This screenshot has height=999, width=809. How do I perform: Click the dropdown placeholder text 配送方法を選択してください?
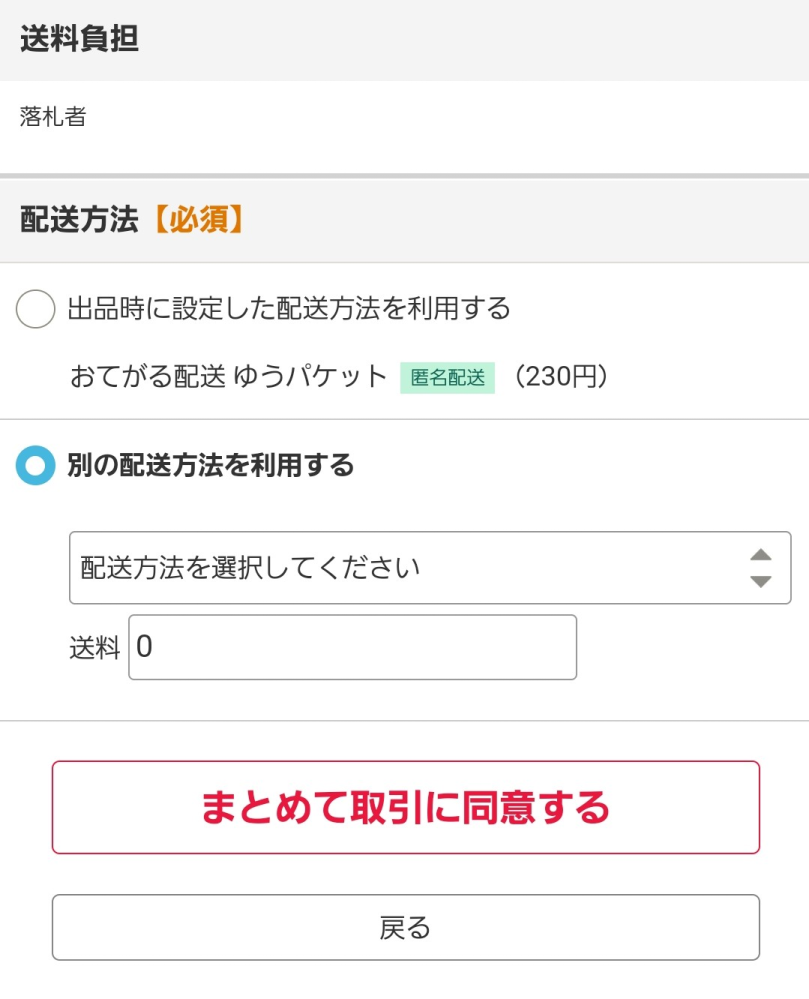(x=250, y=568)
